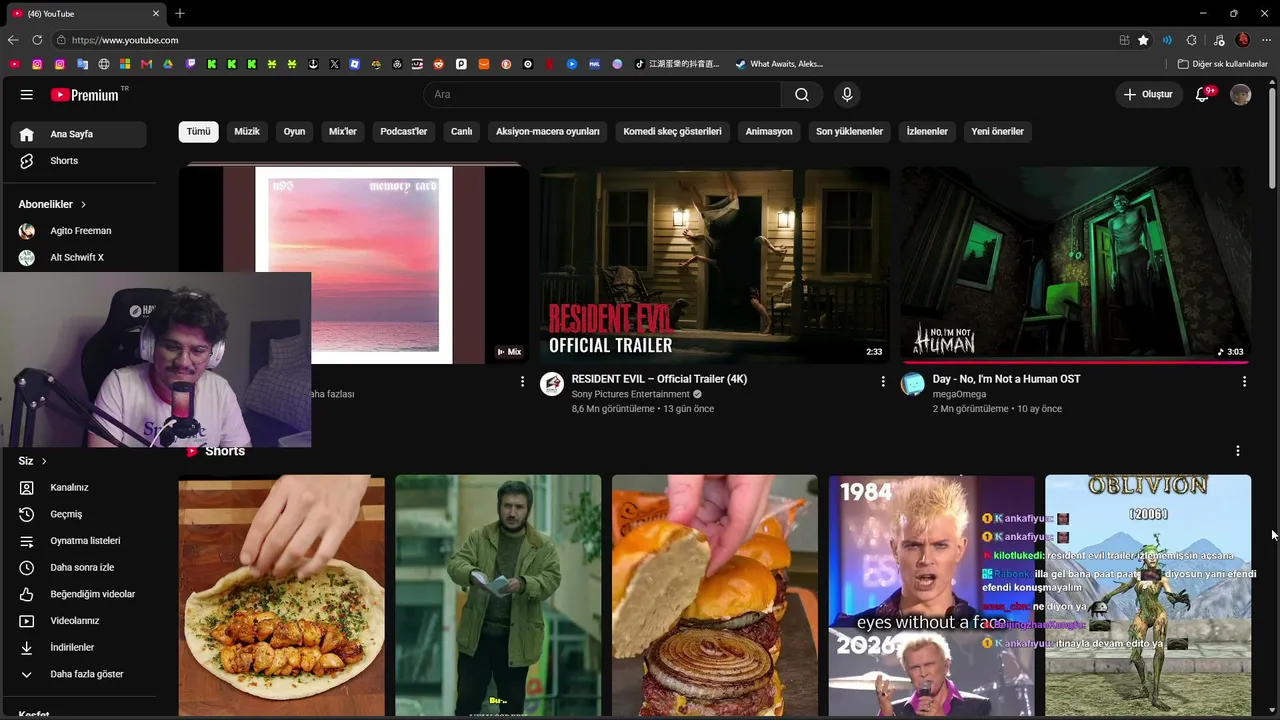
Task: Expand Daha fazla göster in sidebar
Action: pyautogui.click(x=79, y=675)
